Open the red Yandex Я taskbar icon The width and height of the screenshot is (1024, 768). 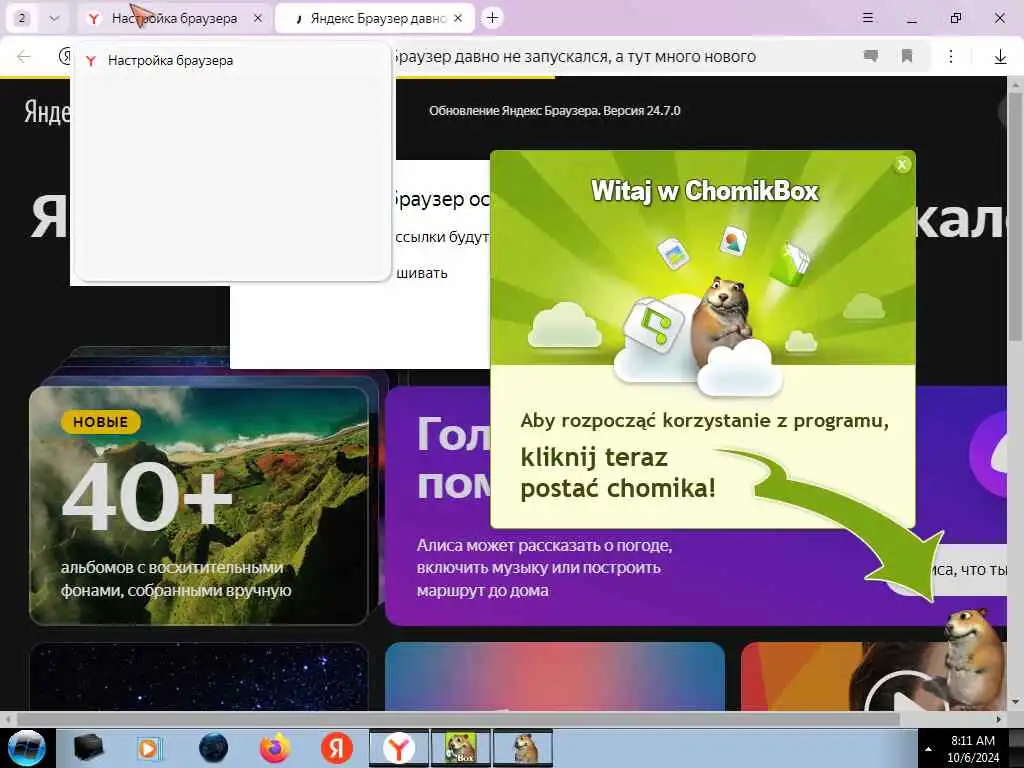[336, 748]
